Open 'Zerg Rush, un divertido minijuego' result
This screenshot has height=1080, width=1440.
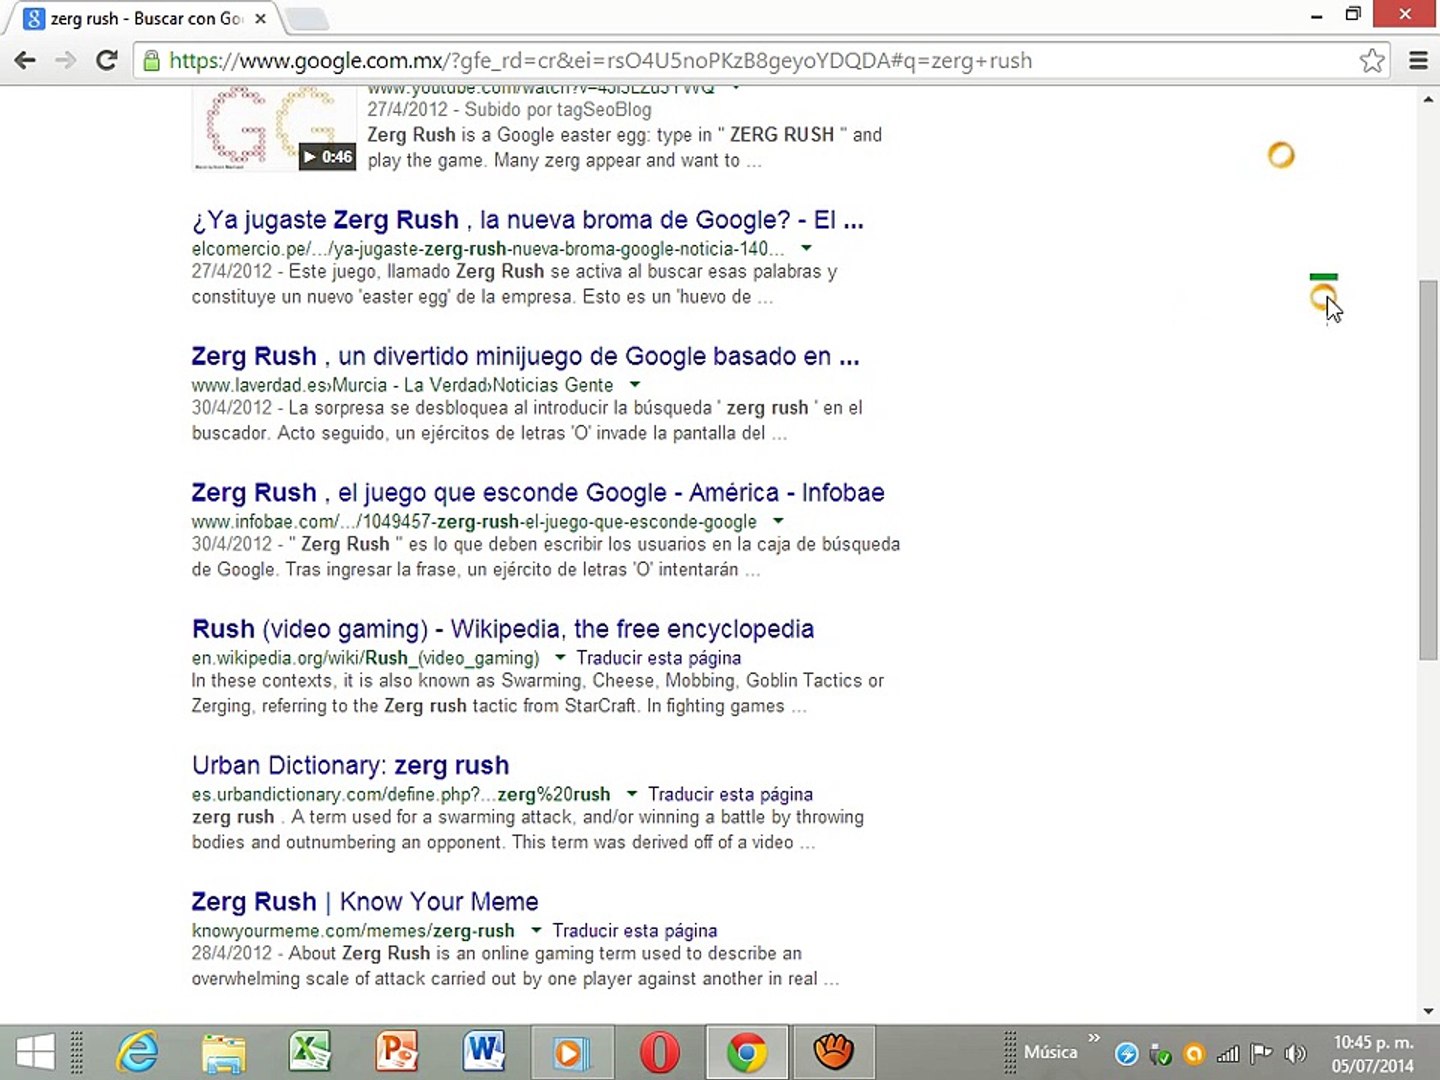[x=526, y=356]
